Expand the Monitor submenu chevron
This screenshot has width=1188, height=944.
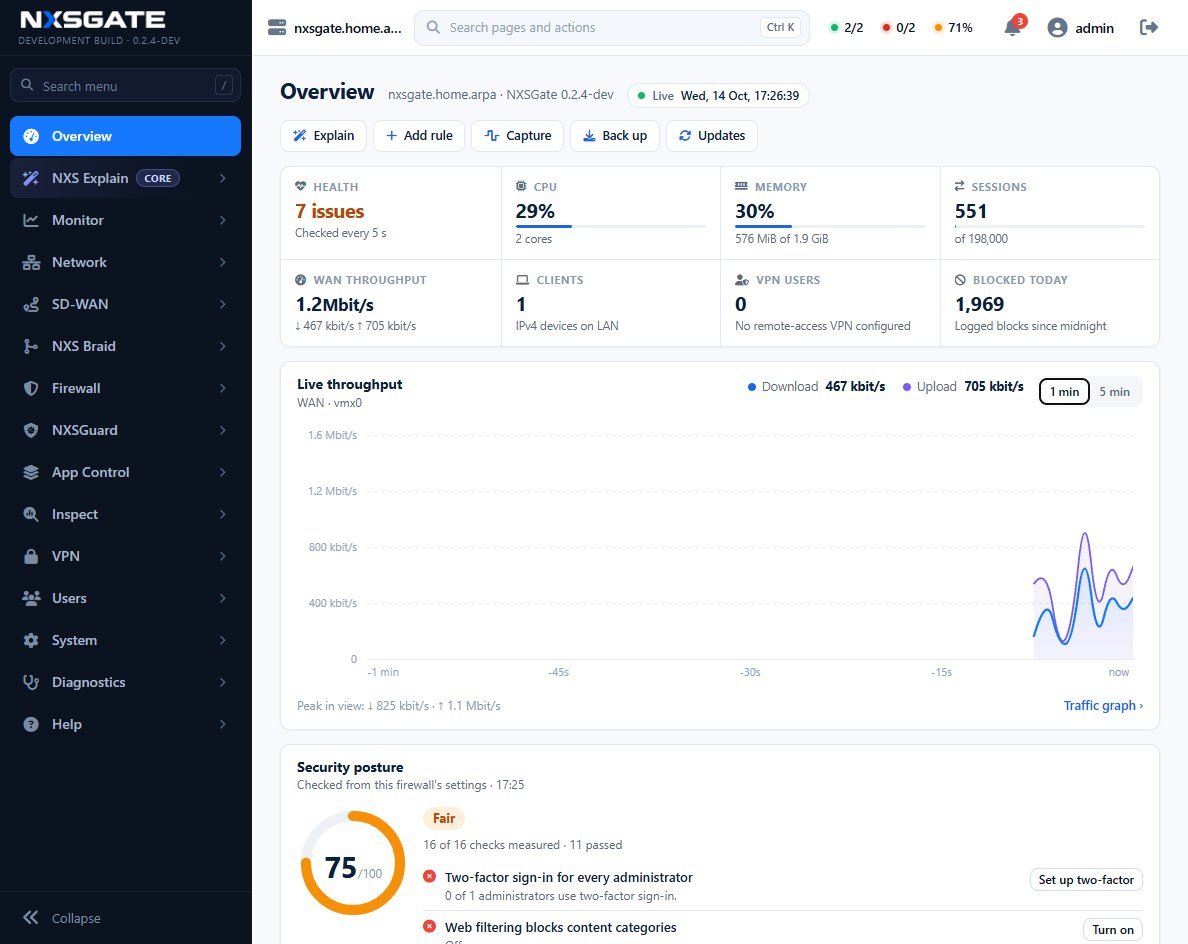coord(223,220)
